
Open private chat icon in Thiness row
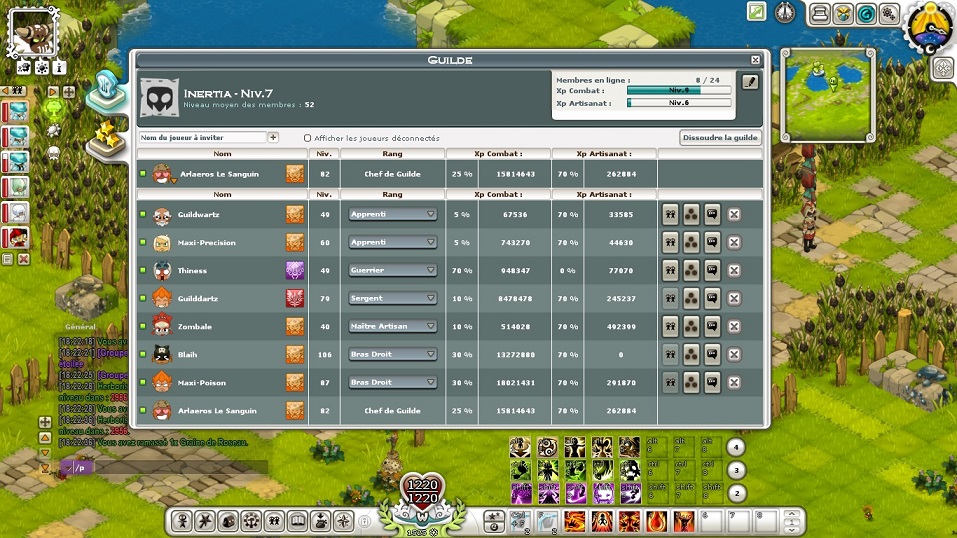click(712, 270)
